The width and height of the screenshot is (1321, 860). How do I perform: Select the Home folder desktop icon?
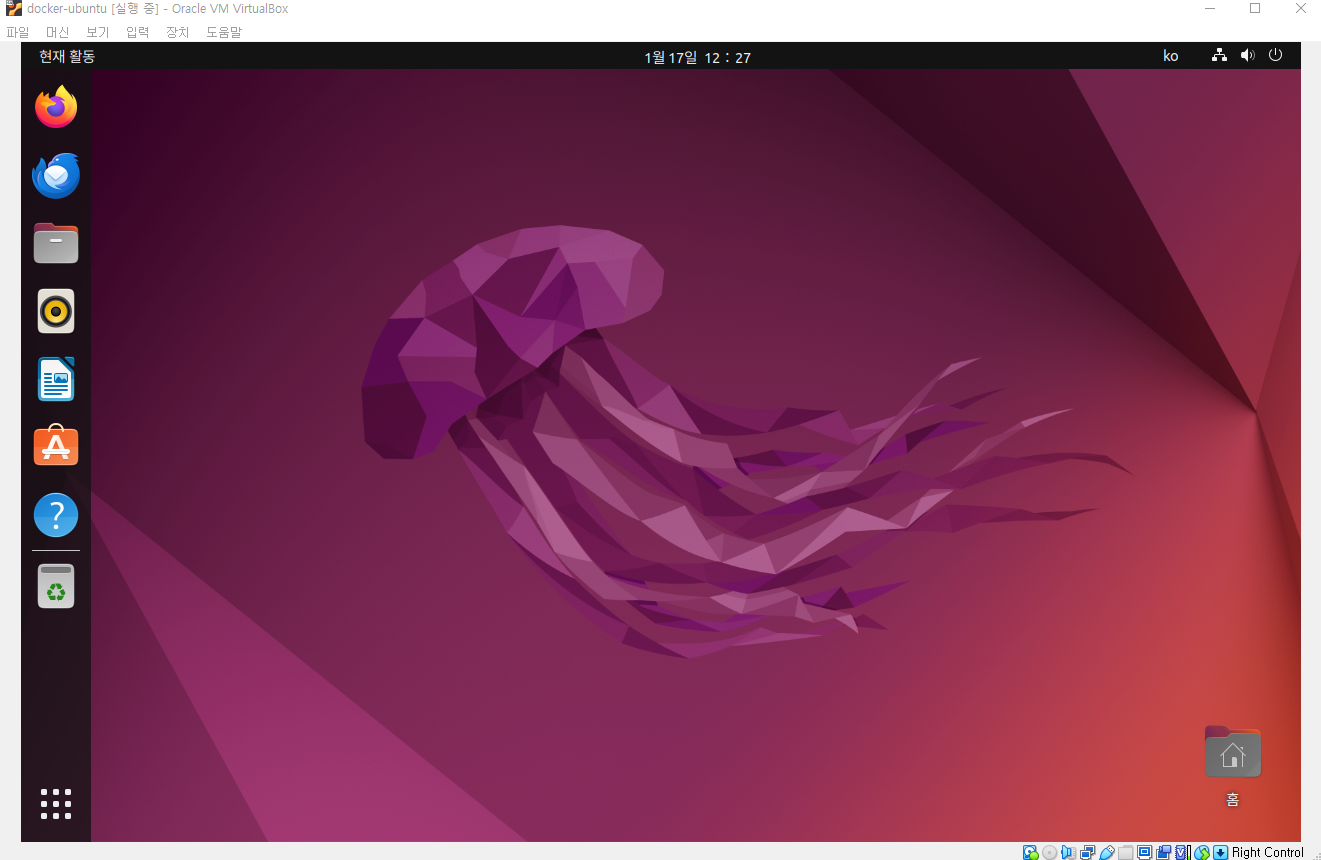[x=1233, y=752]
